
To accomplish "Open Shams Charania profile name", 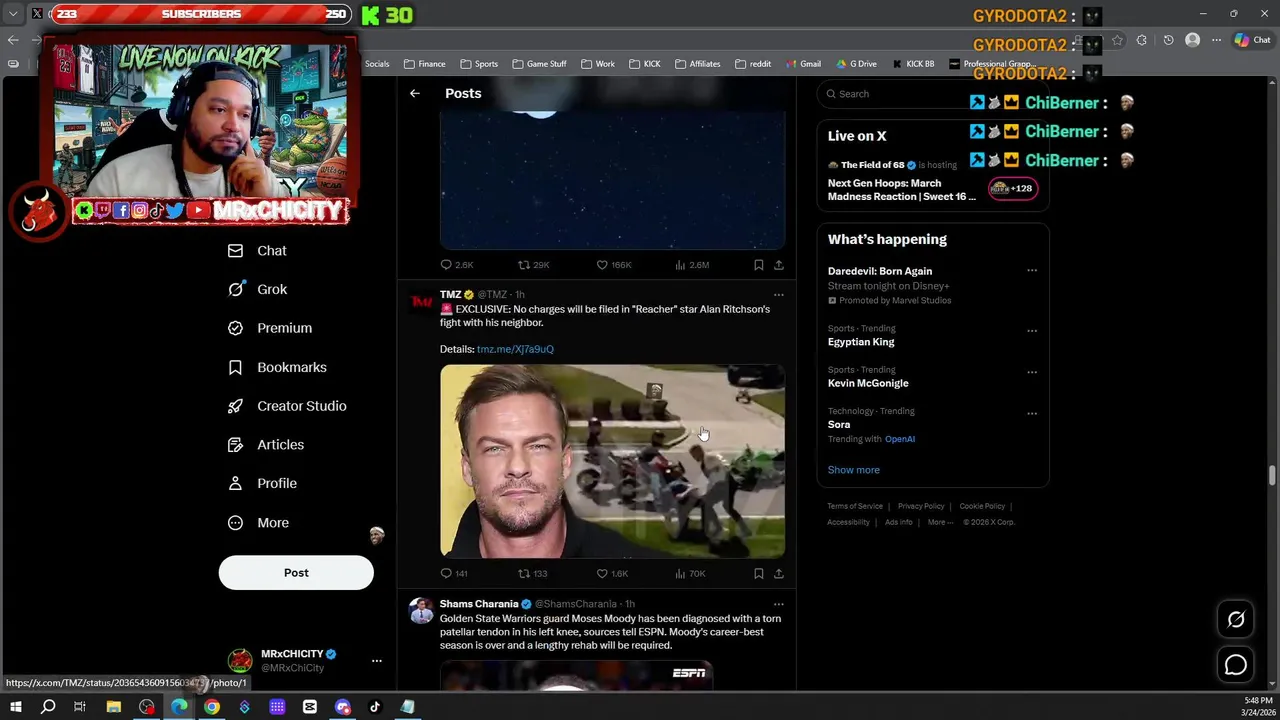I will [479, 604].
